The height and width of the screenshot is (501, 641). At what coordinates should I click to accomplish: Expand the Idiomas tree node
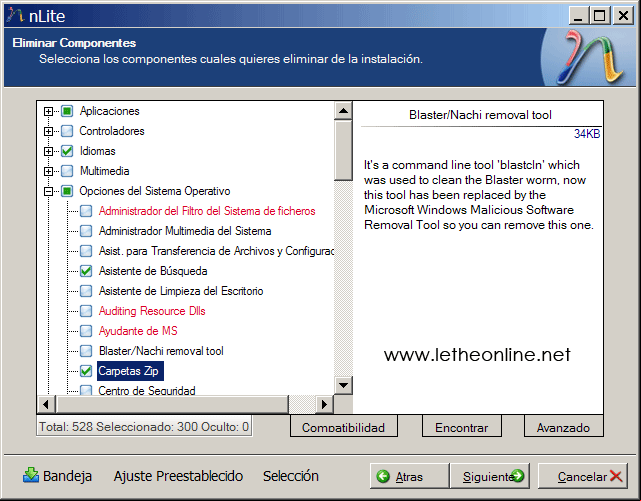point(48,151)
